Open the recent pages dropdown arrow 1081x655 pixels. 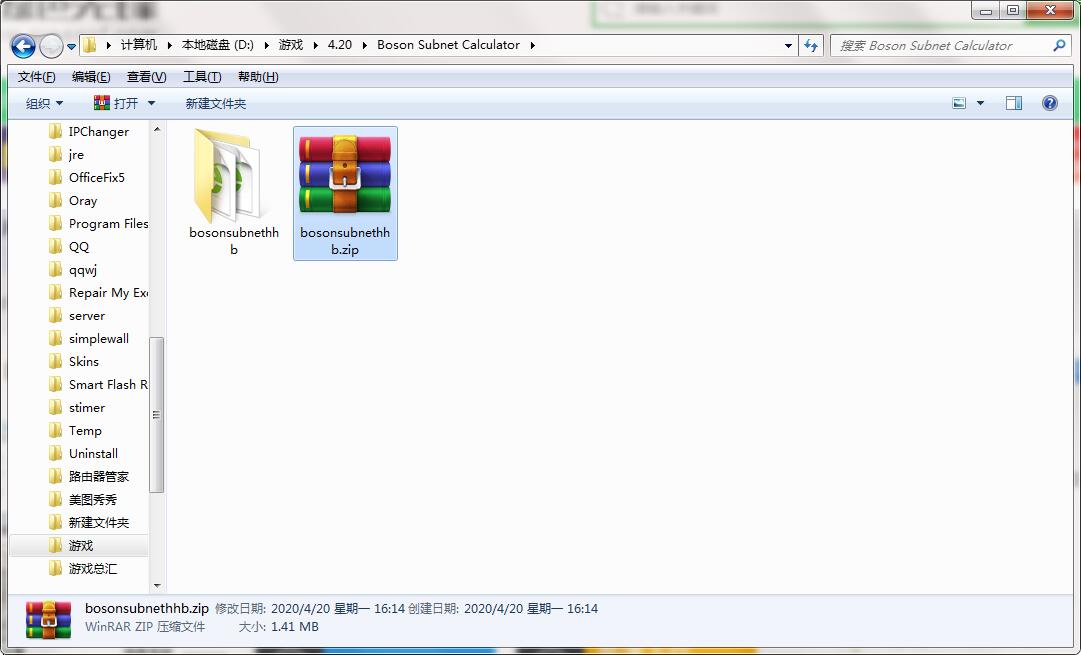click(71, 47)
